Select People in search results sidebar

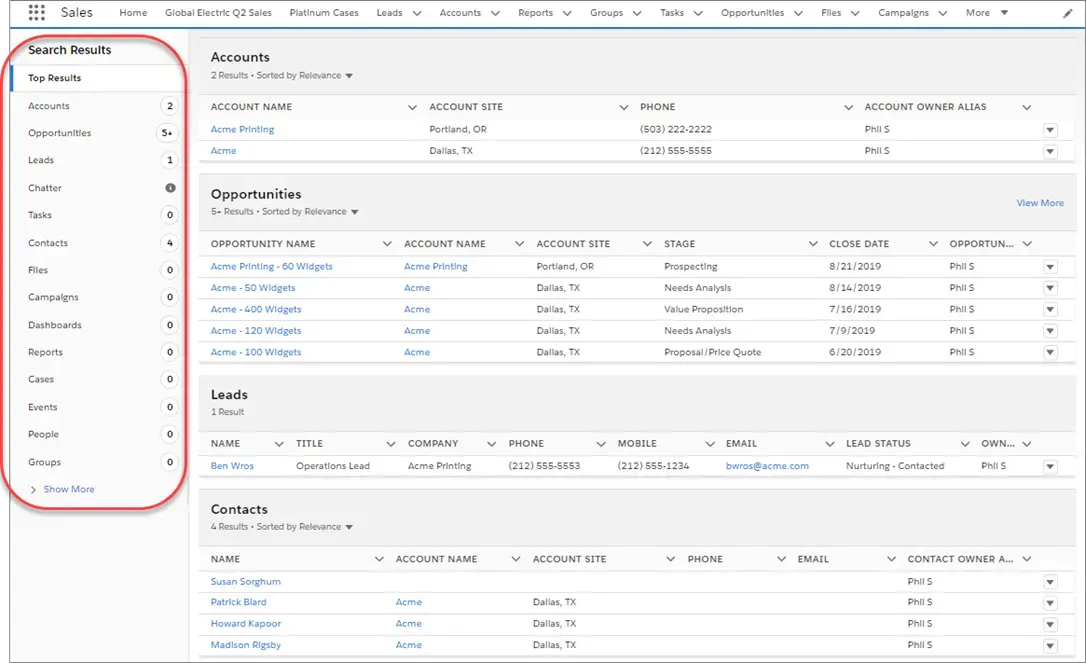coord(98,434)
